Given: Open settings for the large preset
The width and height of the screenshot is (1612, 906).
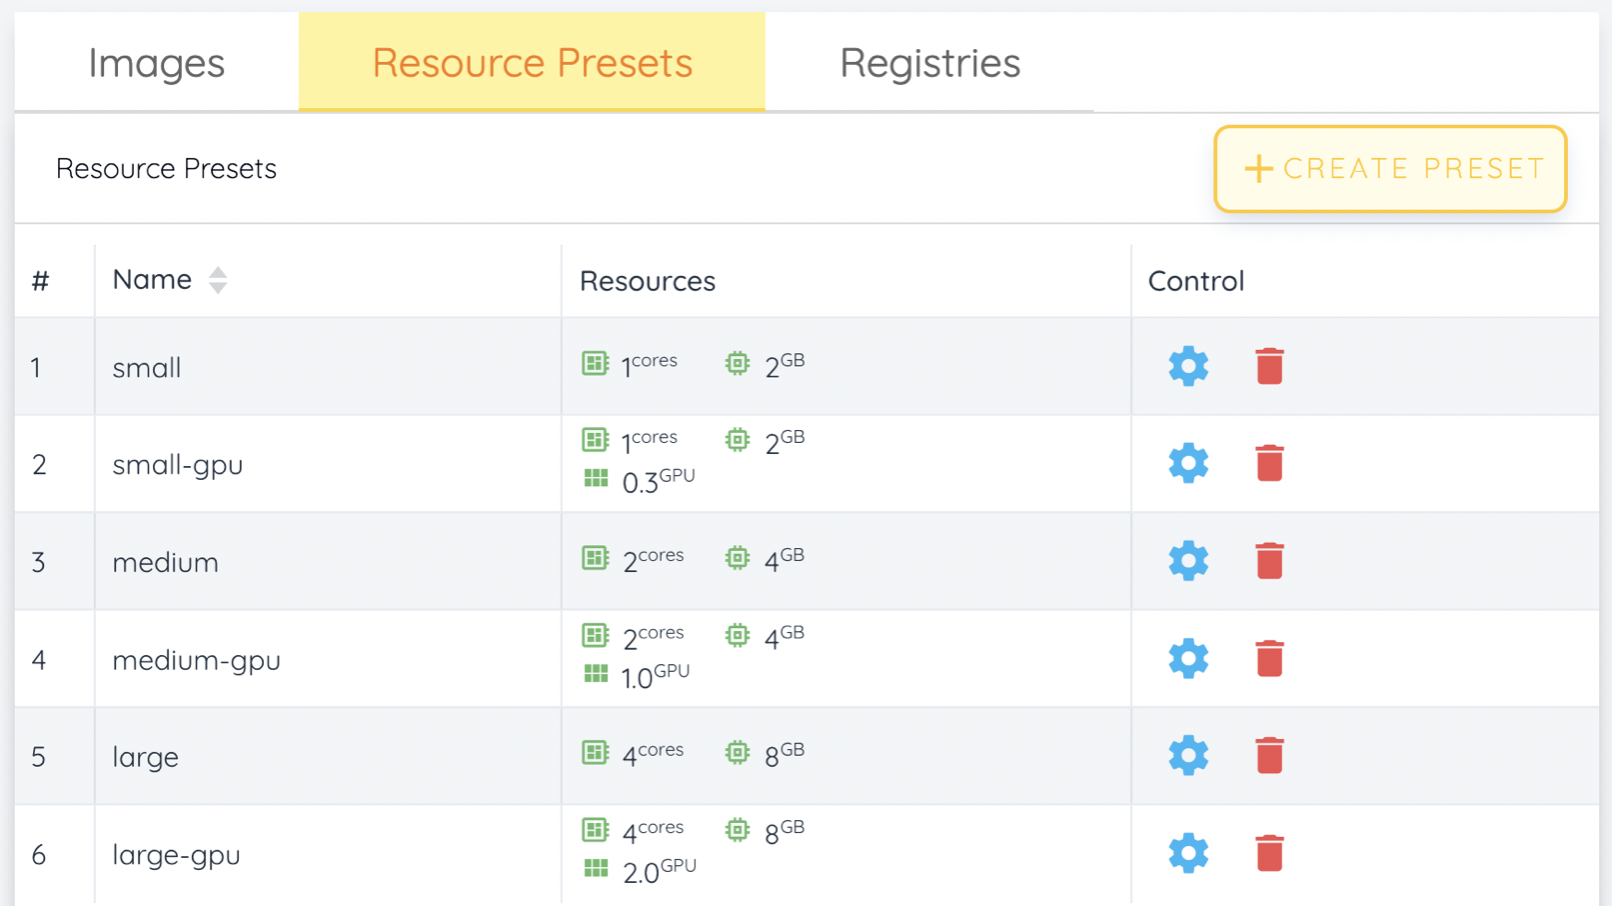Looking at the screenshot, I should pyautogui.click(x=1188, y=755).
